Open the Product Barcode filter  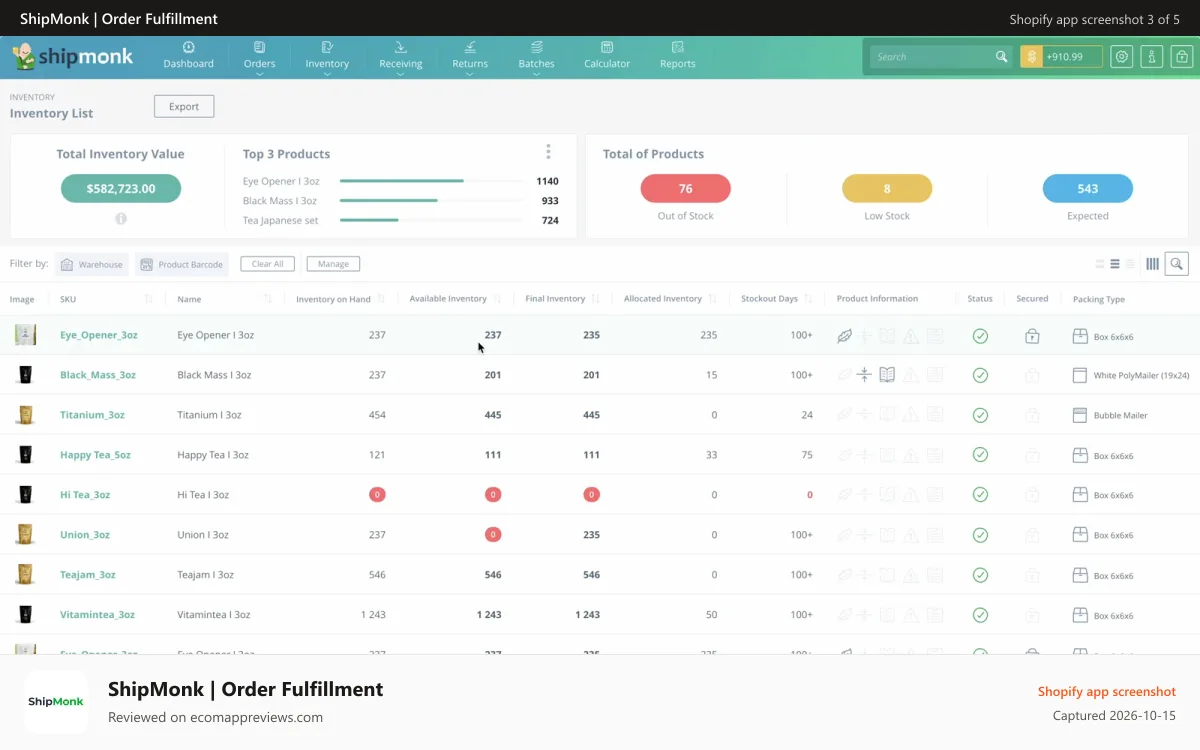181,264
